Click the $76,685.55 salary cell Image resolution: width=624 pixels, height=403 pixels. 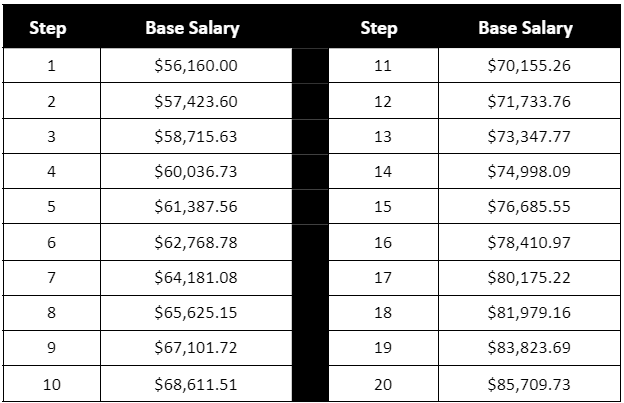(528, 207)
